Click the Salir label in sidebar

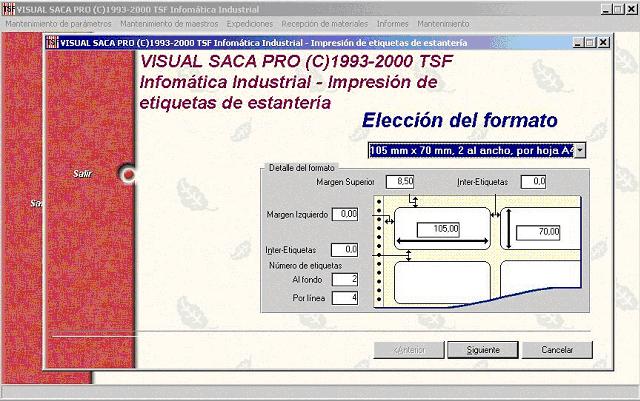pos(82,174)
